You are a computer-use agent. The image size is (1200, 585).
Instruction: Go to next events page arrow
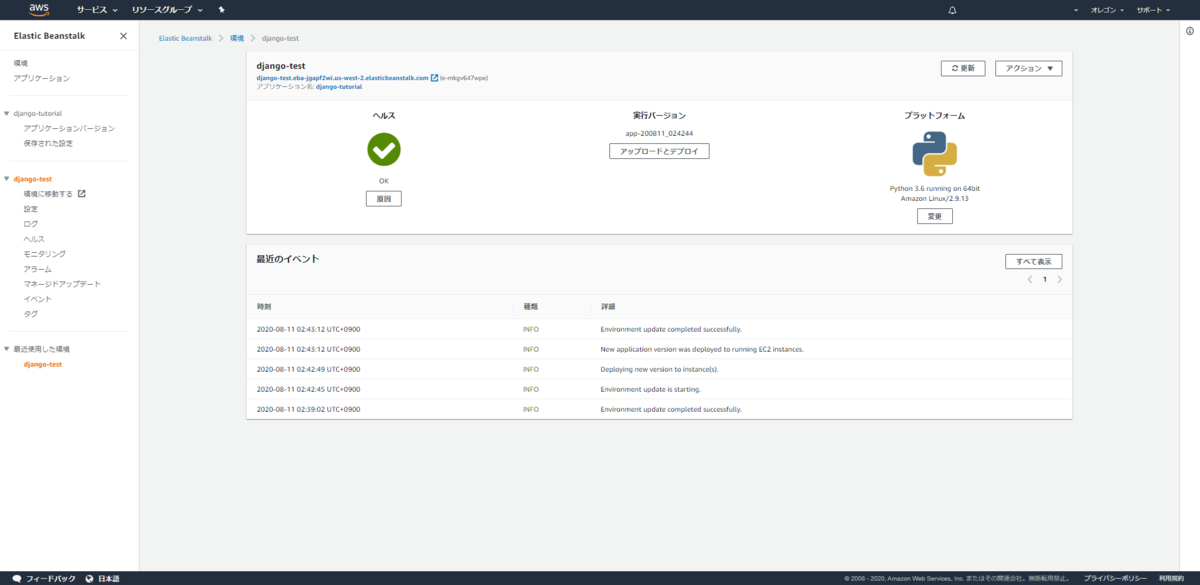tap(1059, 280)
